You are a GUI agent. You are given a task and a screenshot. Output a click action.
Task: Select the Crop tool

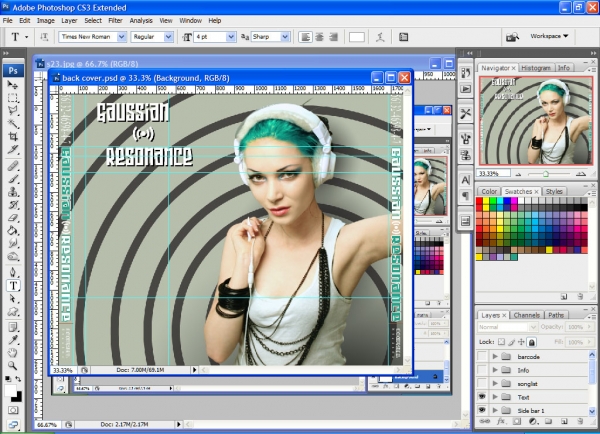pyautogui.click(x=13, y=136)
